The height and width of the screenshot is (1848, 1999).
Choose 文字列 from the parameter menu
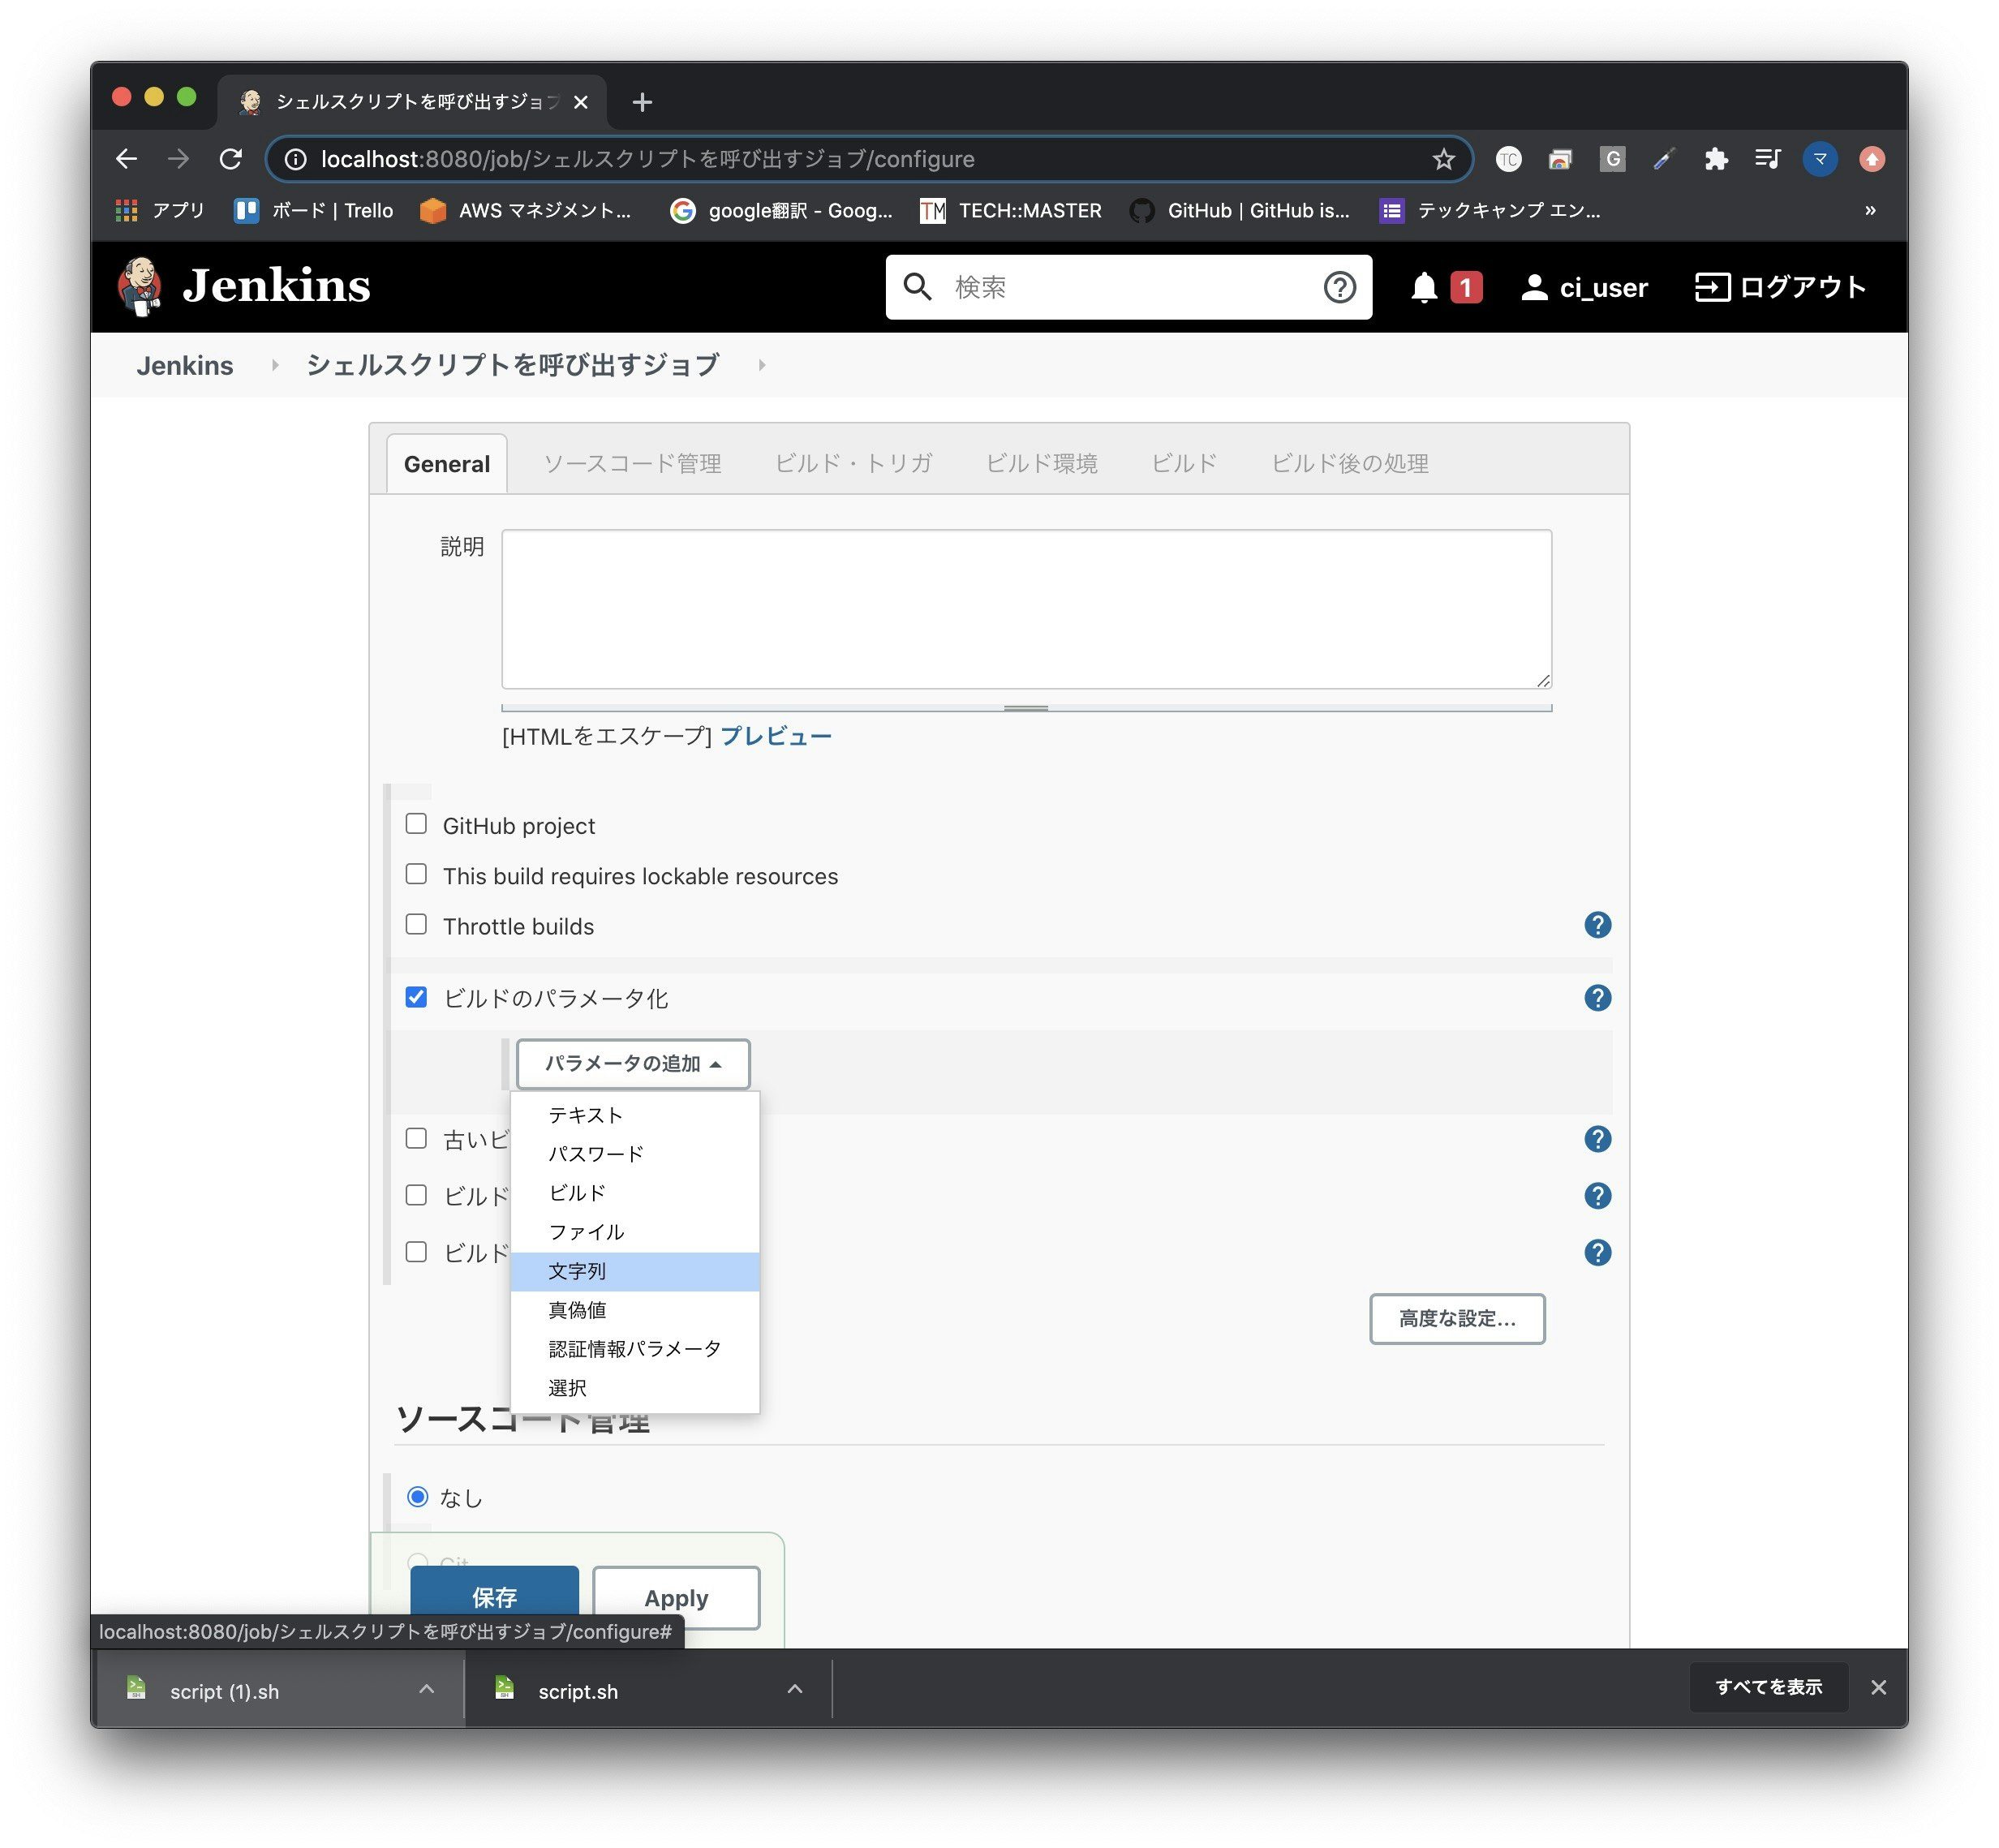coord(577,1271)
